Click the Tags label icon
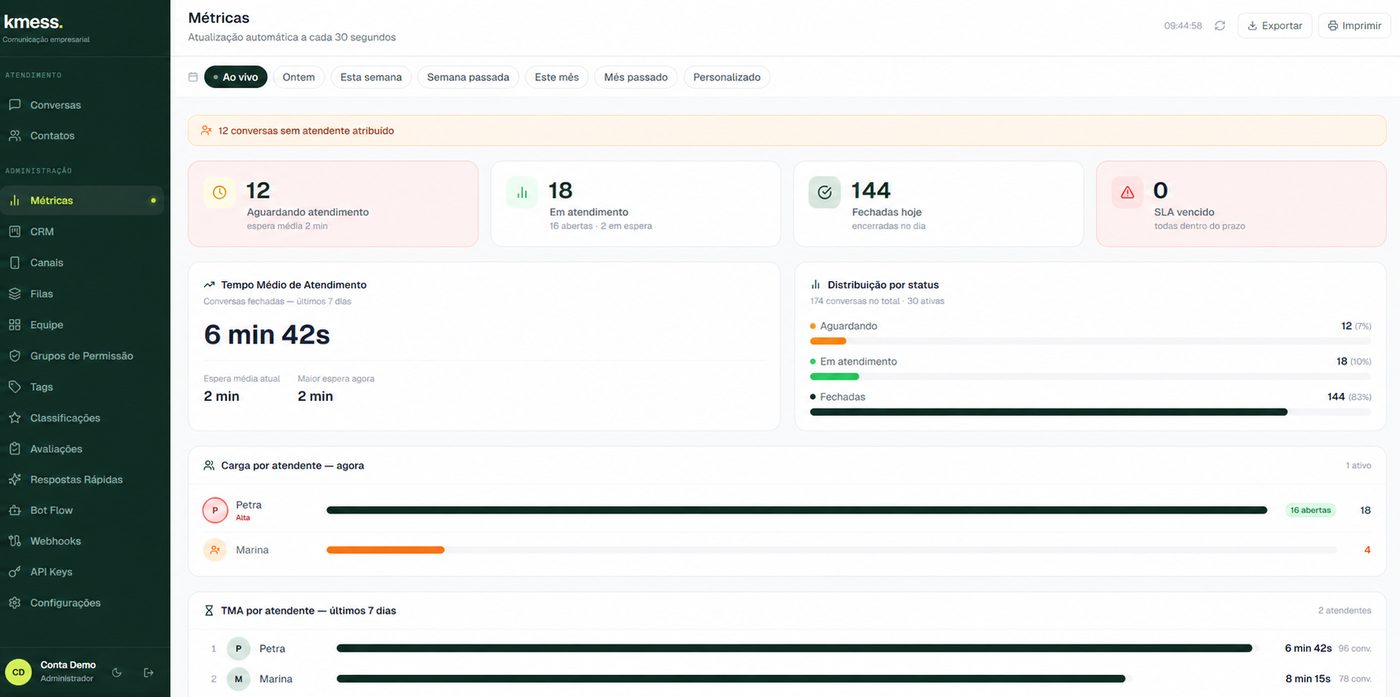Screen dimensions: 1400x697 point(14,387)
